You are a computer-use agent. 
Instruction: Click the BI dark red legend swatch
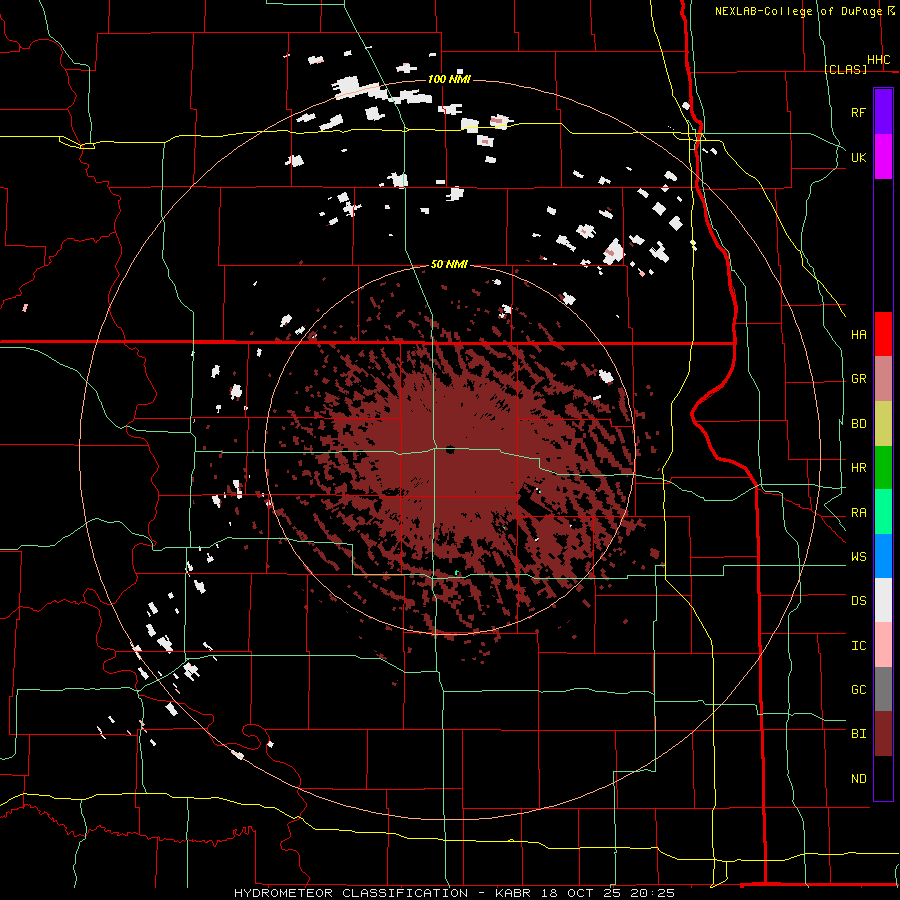[x=883, y=734]
